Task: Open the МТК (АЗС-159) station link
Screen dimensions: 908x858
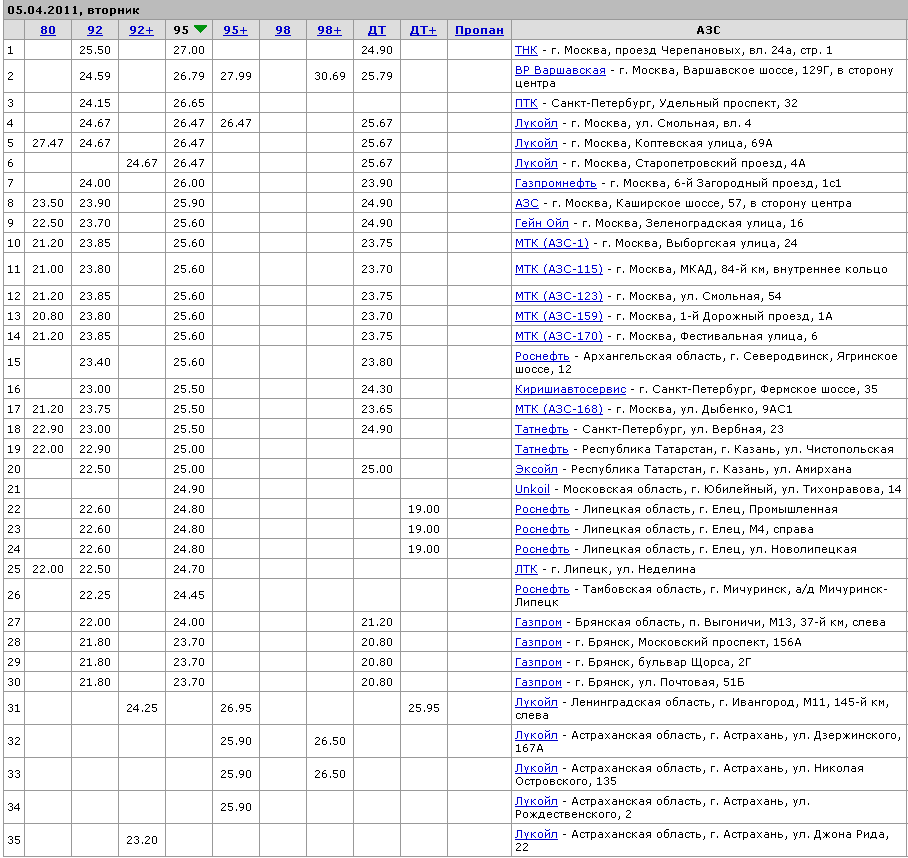Action: pyautogui.click(x=559, y=316)
